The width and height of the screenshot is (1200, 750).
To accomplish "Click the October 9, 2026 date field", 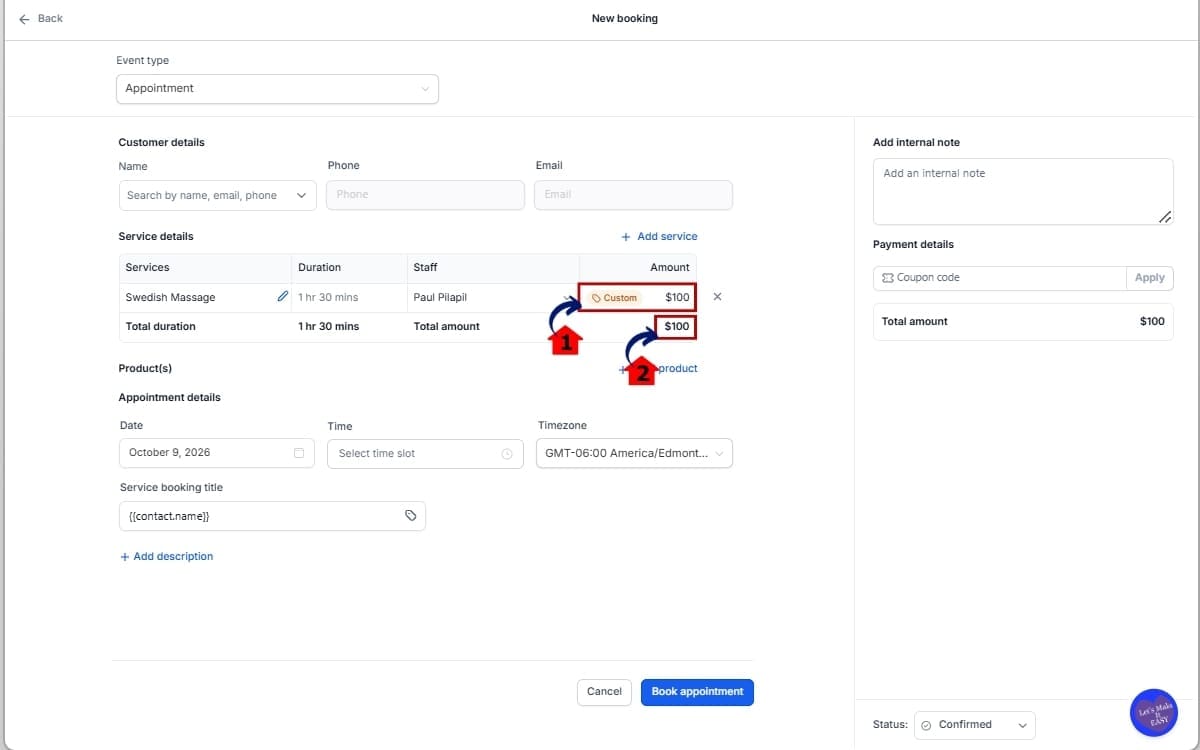I will click(217, 453).
